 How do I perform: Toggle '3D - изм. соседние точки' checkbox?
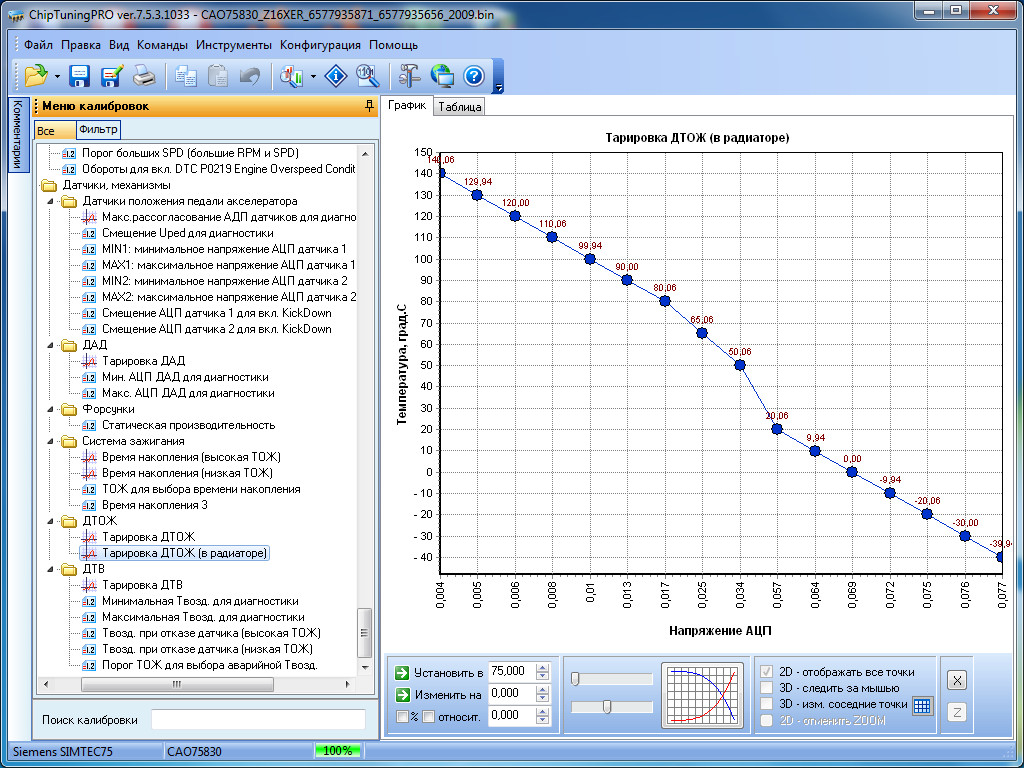pos(767,704)
